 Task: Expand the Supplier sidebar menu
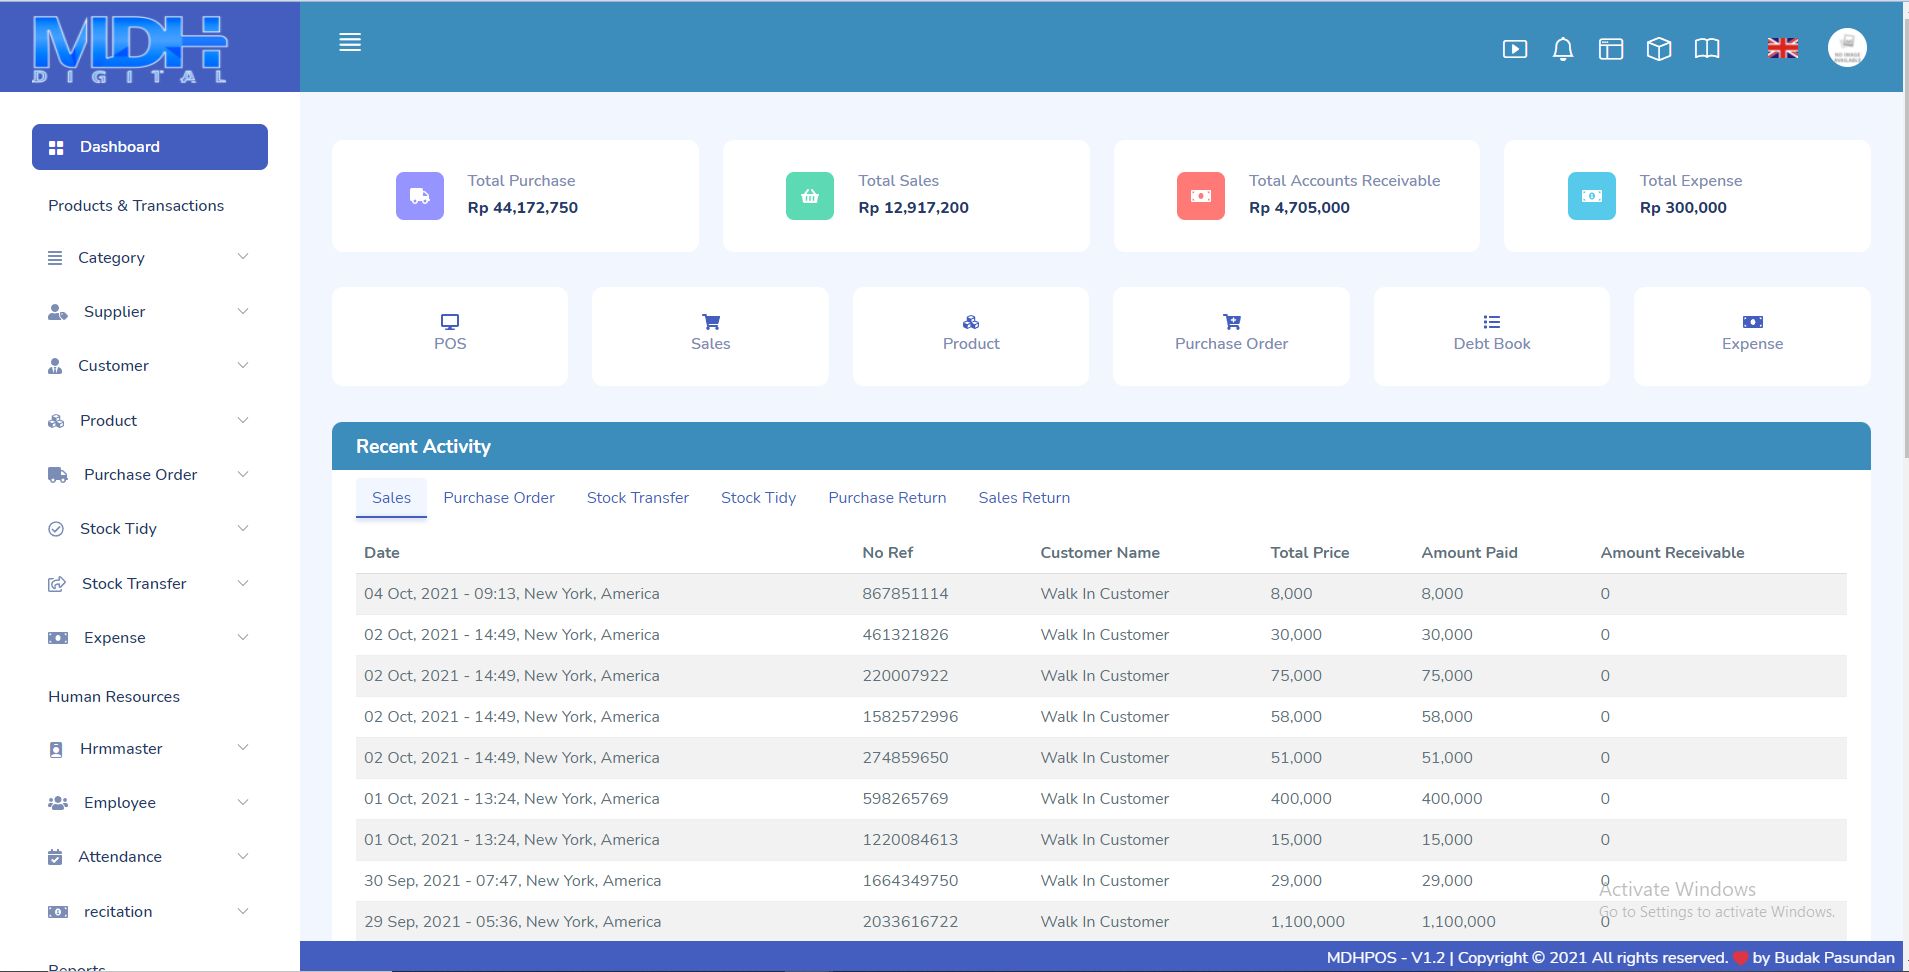(x=149, y=312)
